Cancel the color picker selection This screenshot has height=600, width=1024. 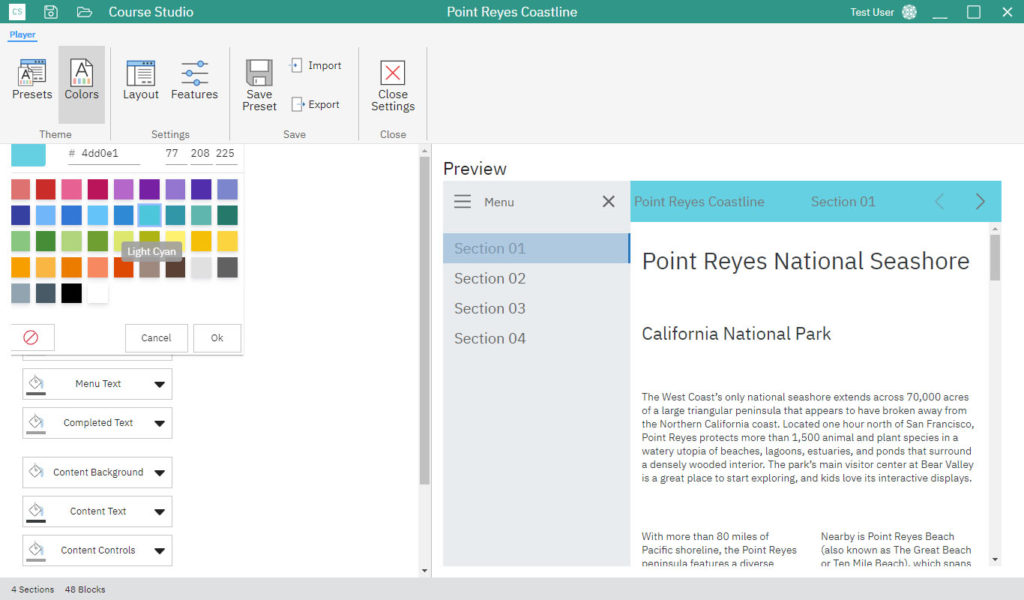(x=156, y=338)
